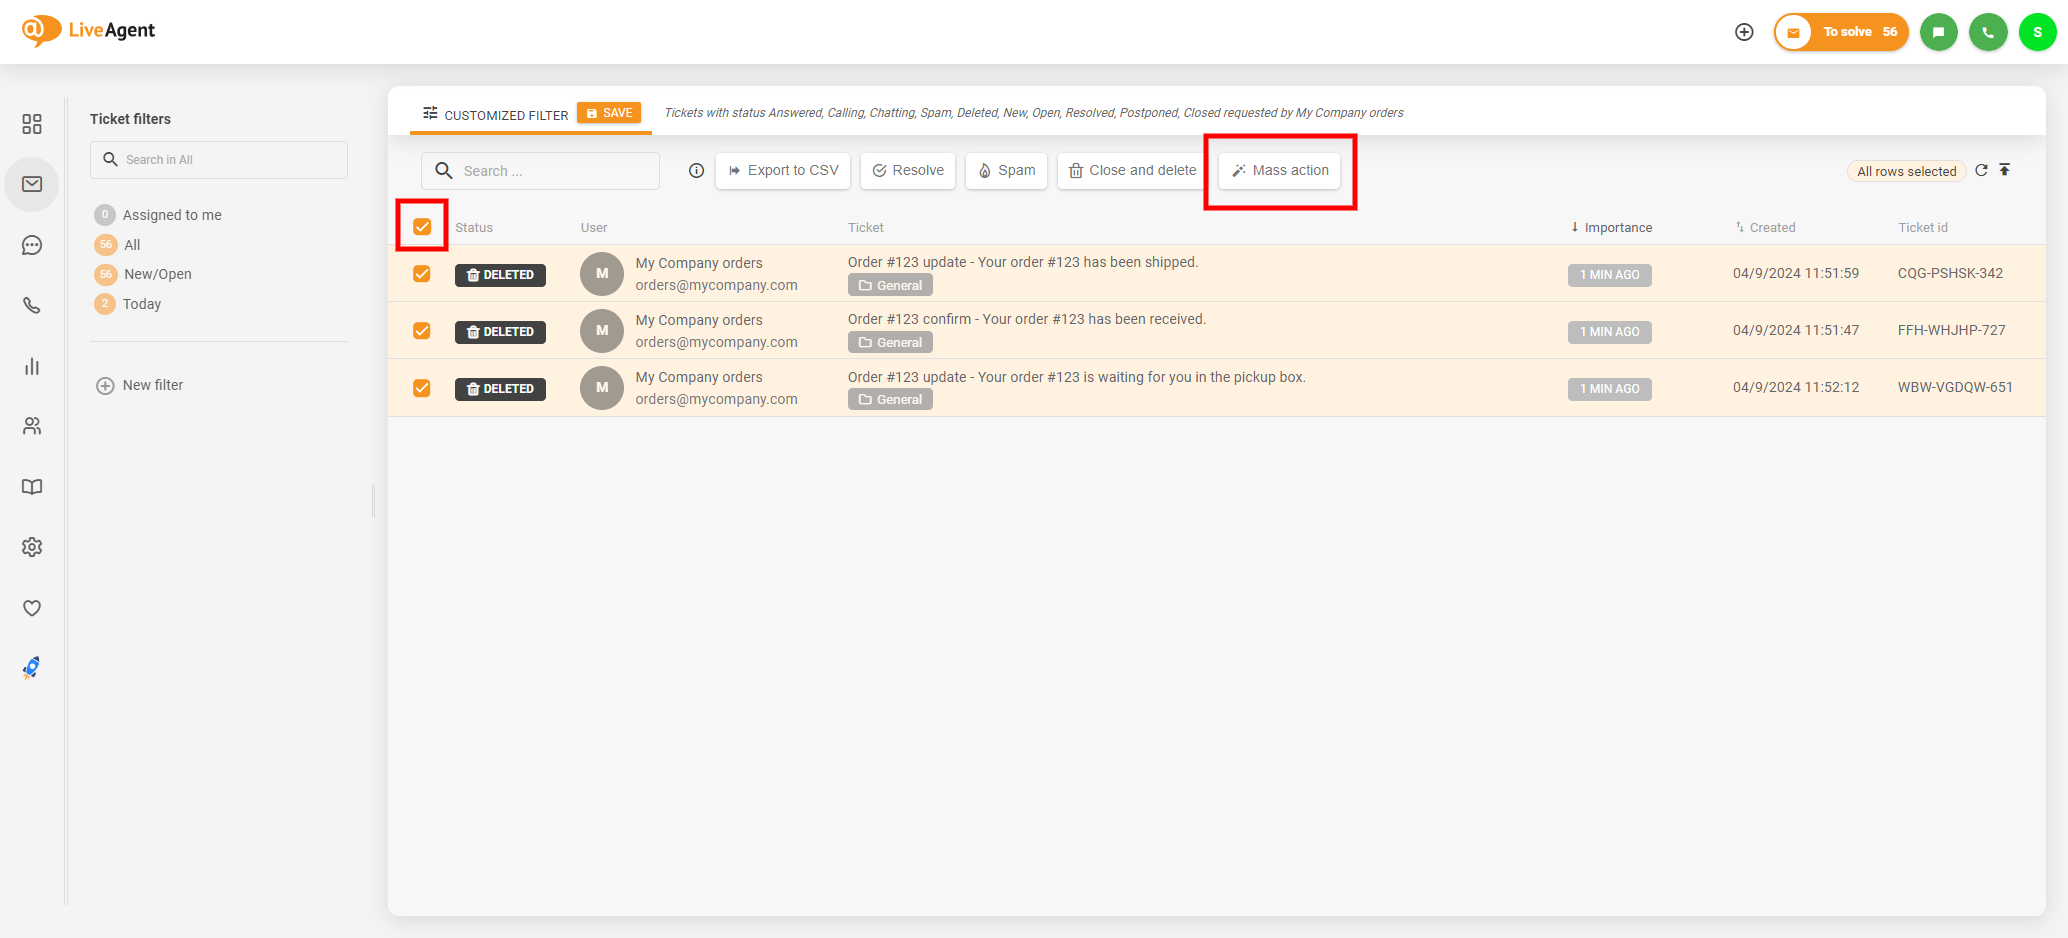
Task: Open the Mass action dropdown
Action: tap(1280, 171)
